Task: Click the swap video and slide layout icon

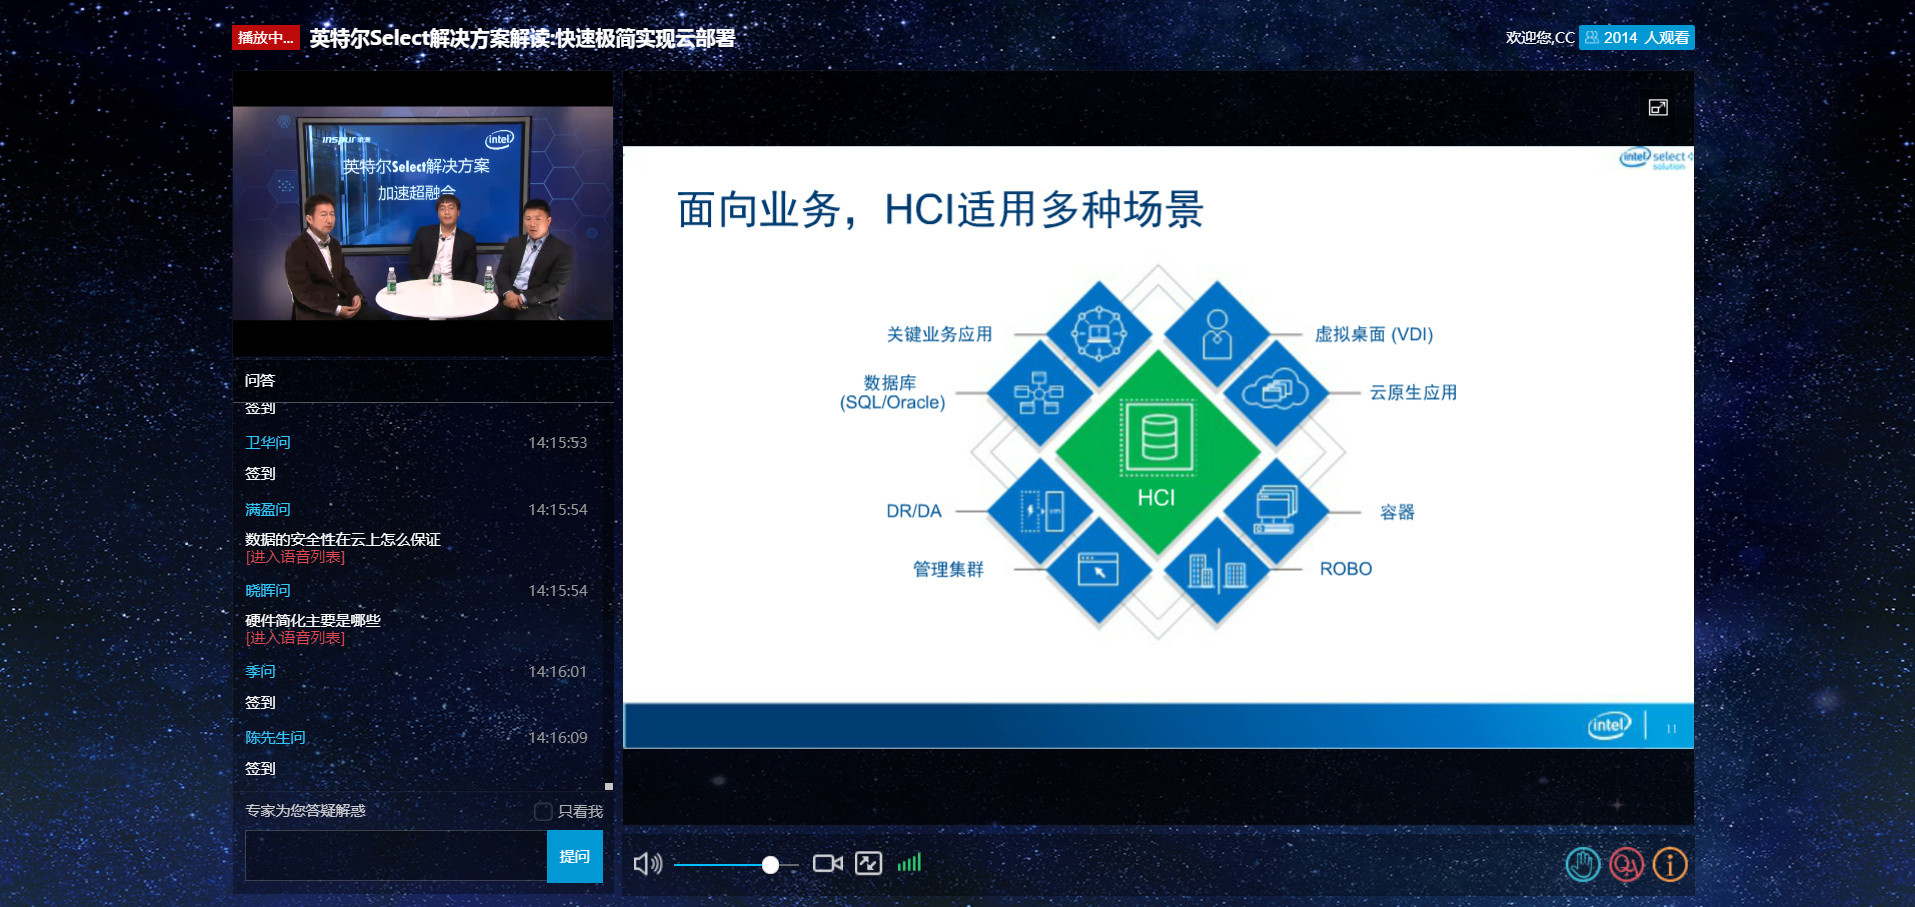Action: coord(868,863)
